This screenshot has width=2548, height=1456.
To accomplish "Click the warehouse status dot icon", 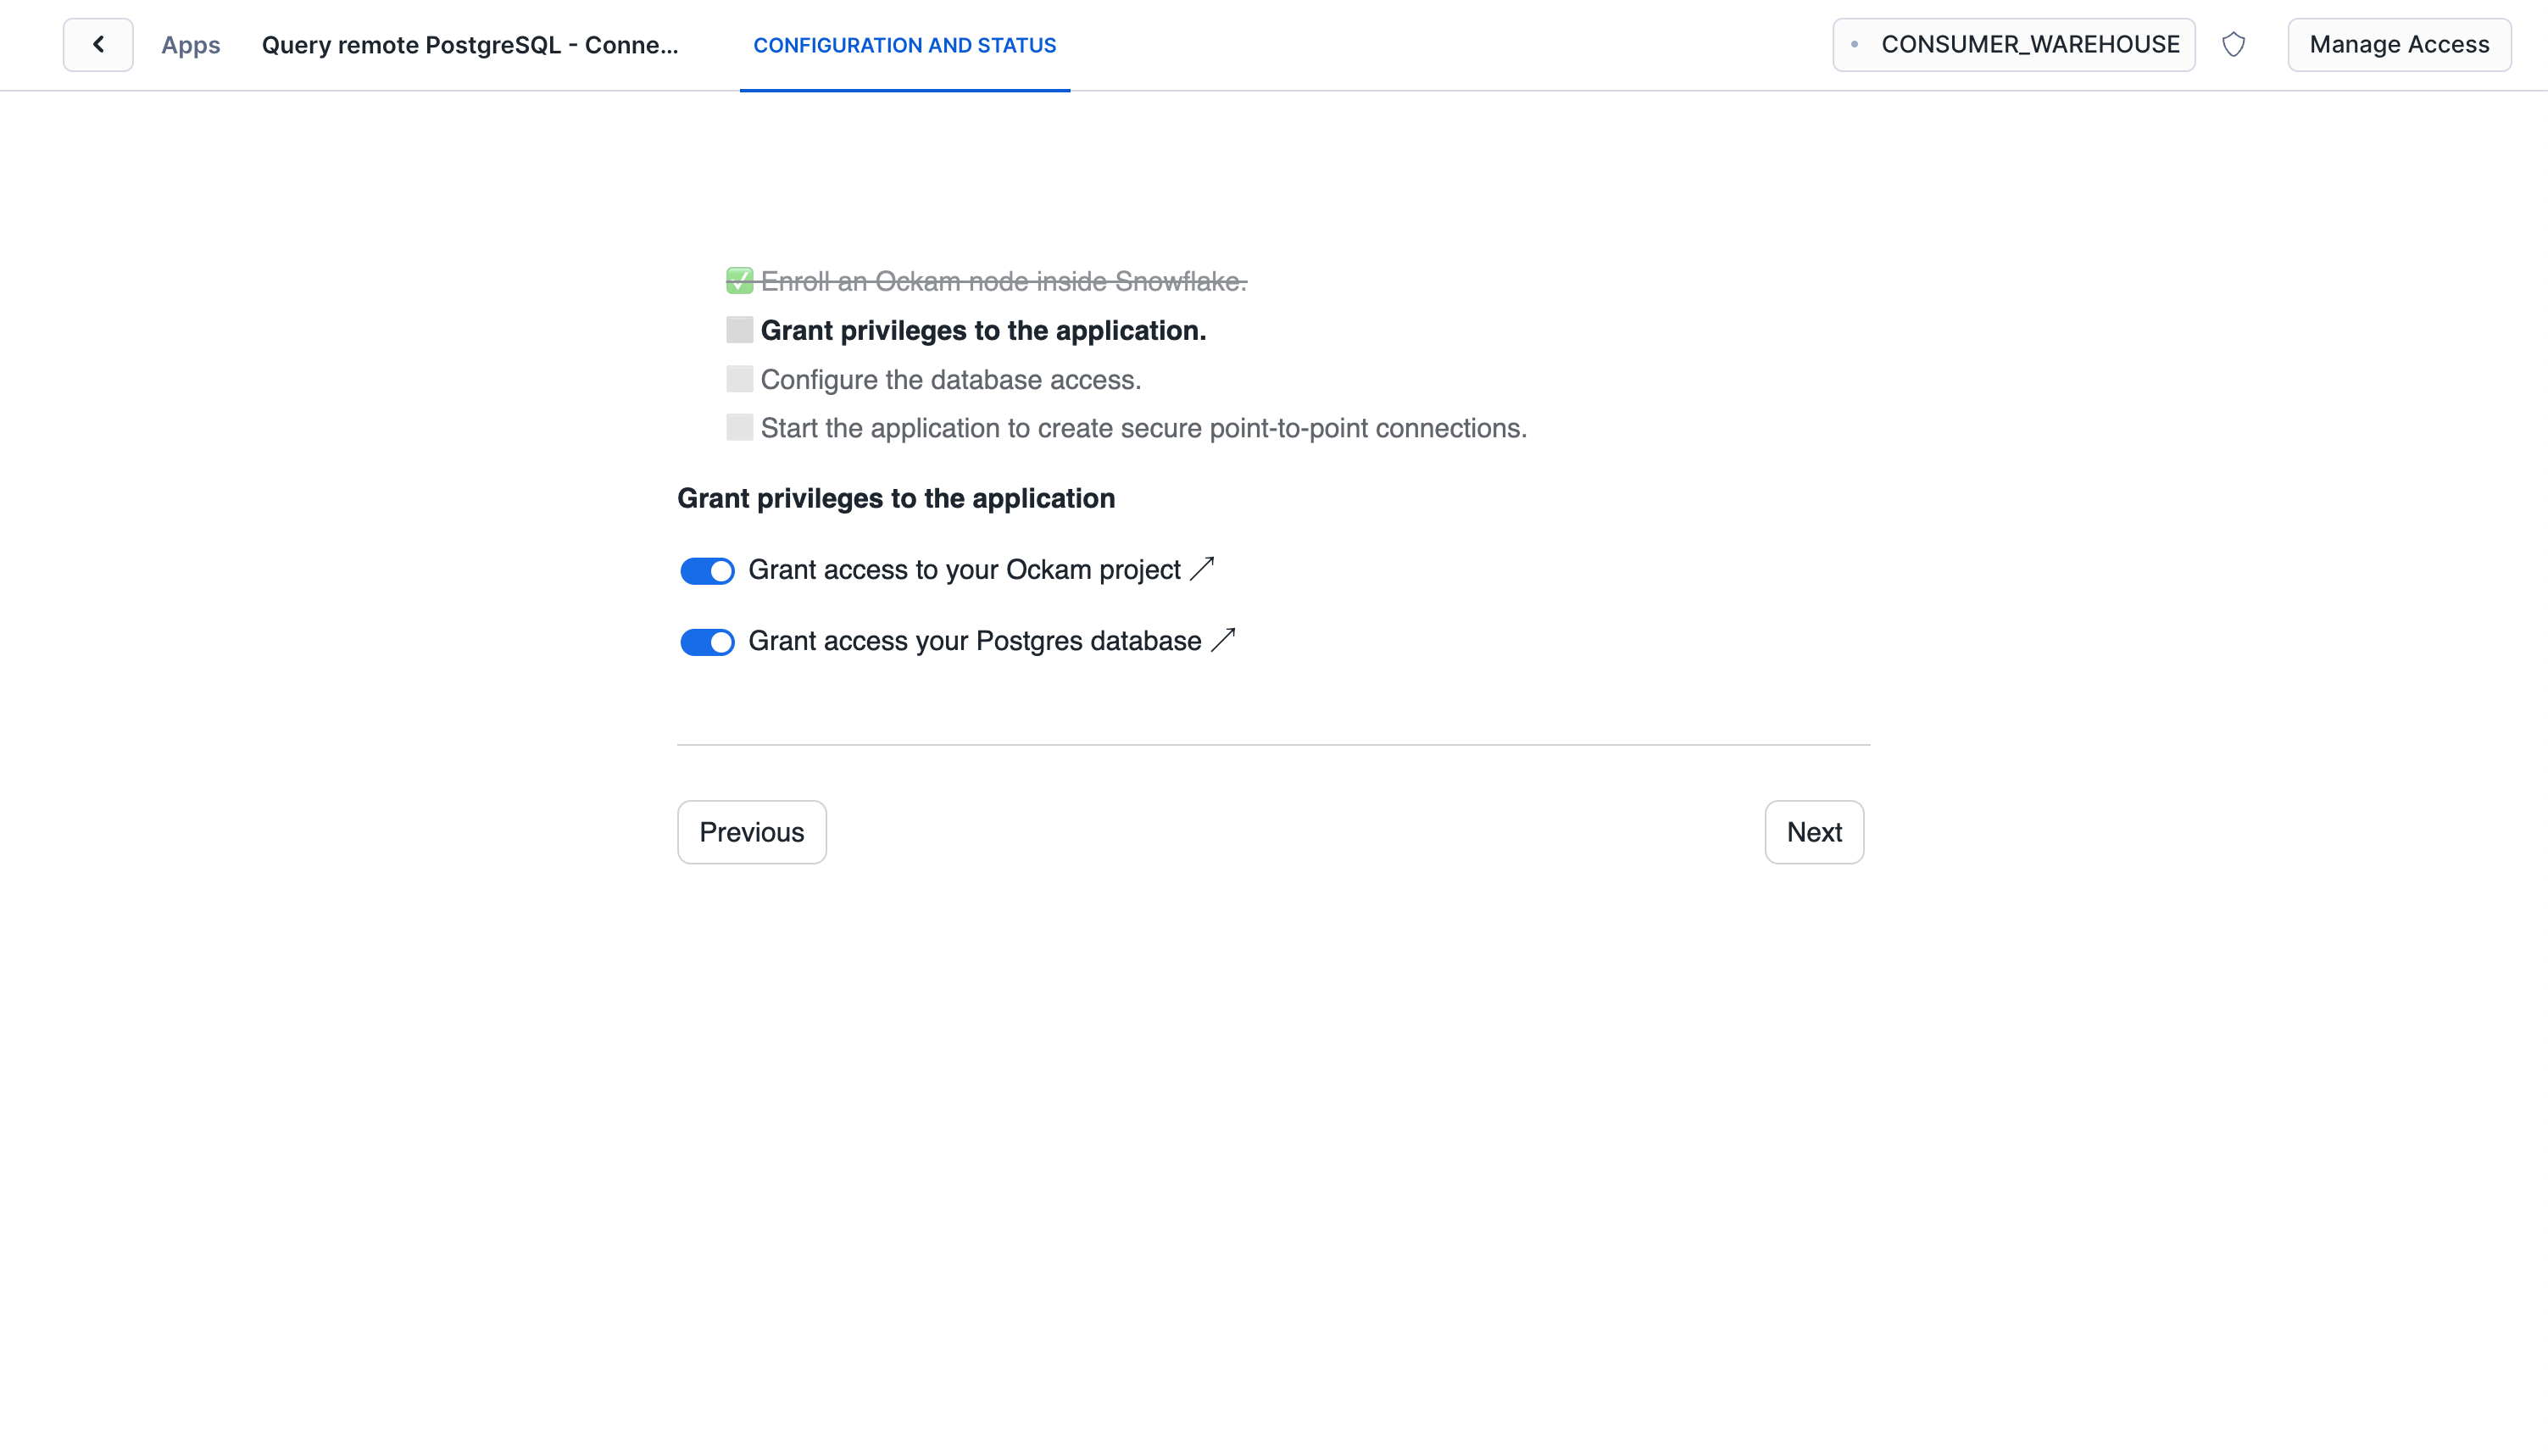I will tap(1854, 44).
